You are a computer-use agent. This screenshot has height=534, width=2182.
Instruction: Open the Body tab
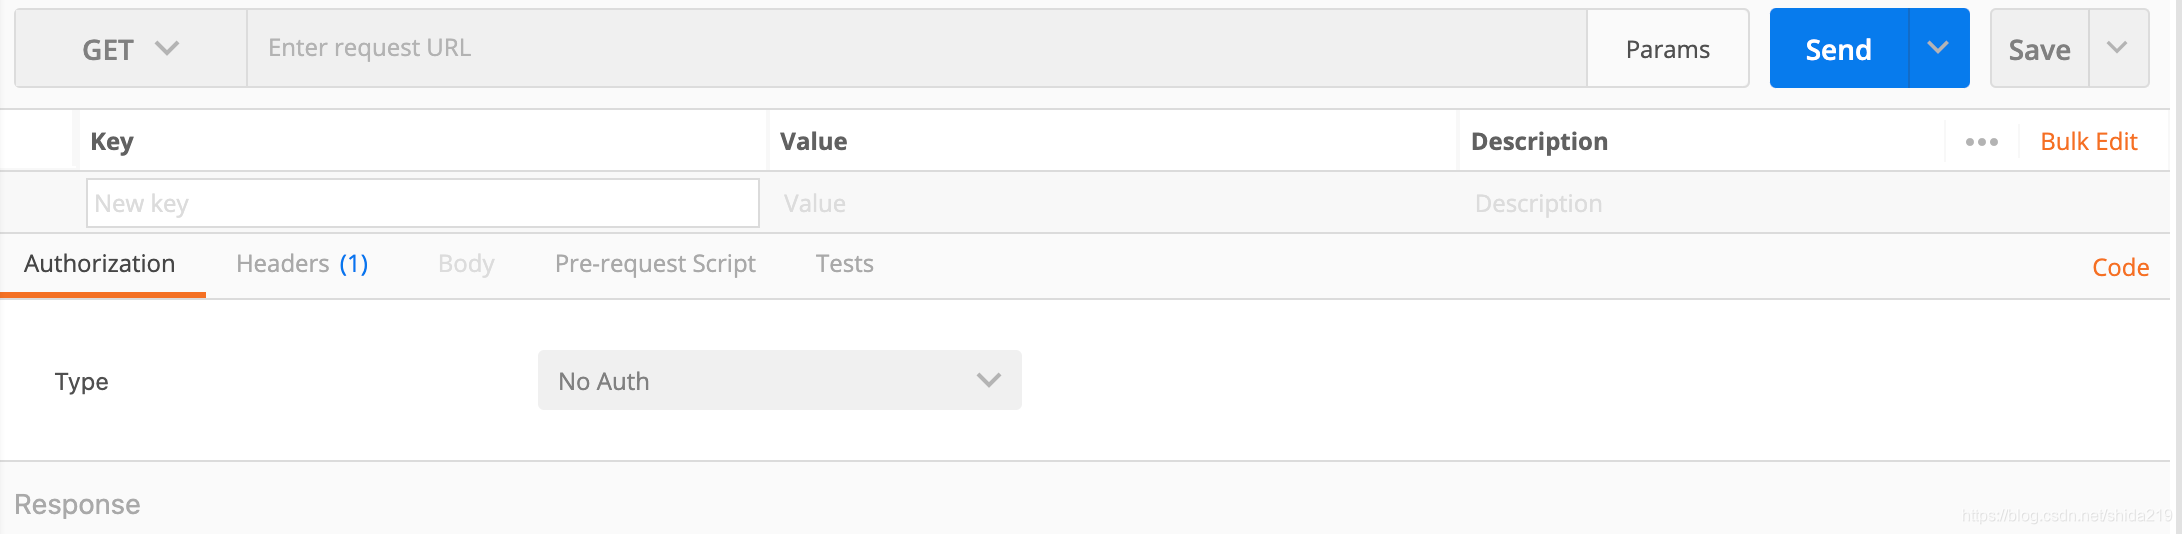coord(466,264)
